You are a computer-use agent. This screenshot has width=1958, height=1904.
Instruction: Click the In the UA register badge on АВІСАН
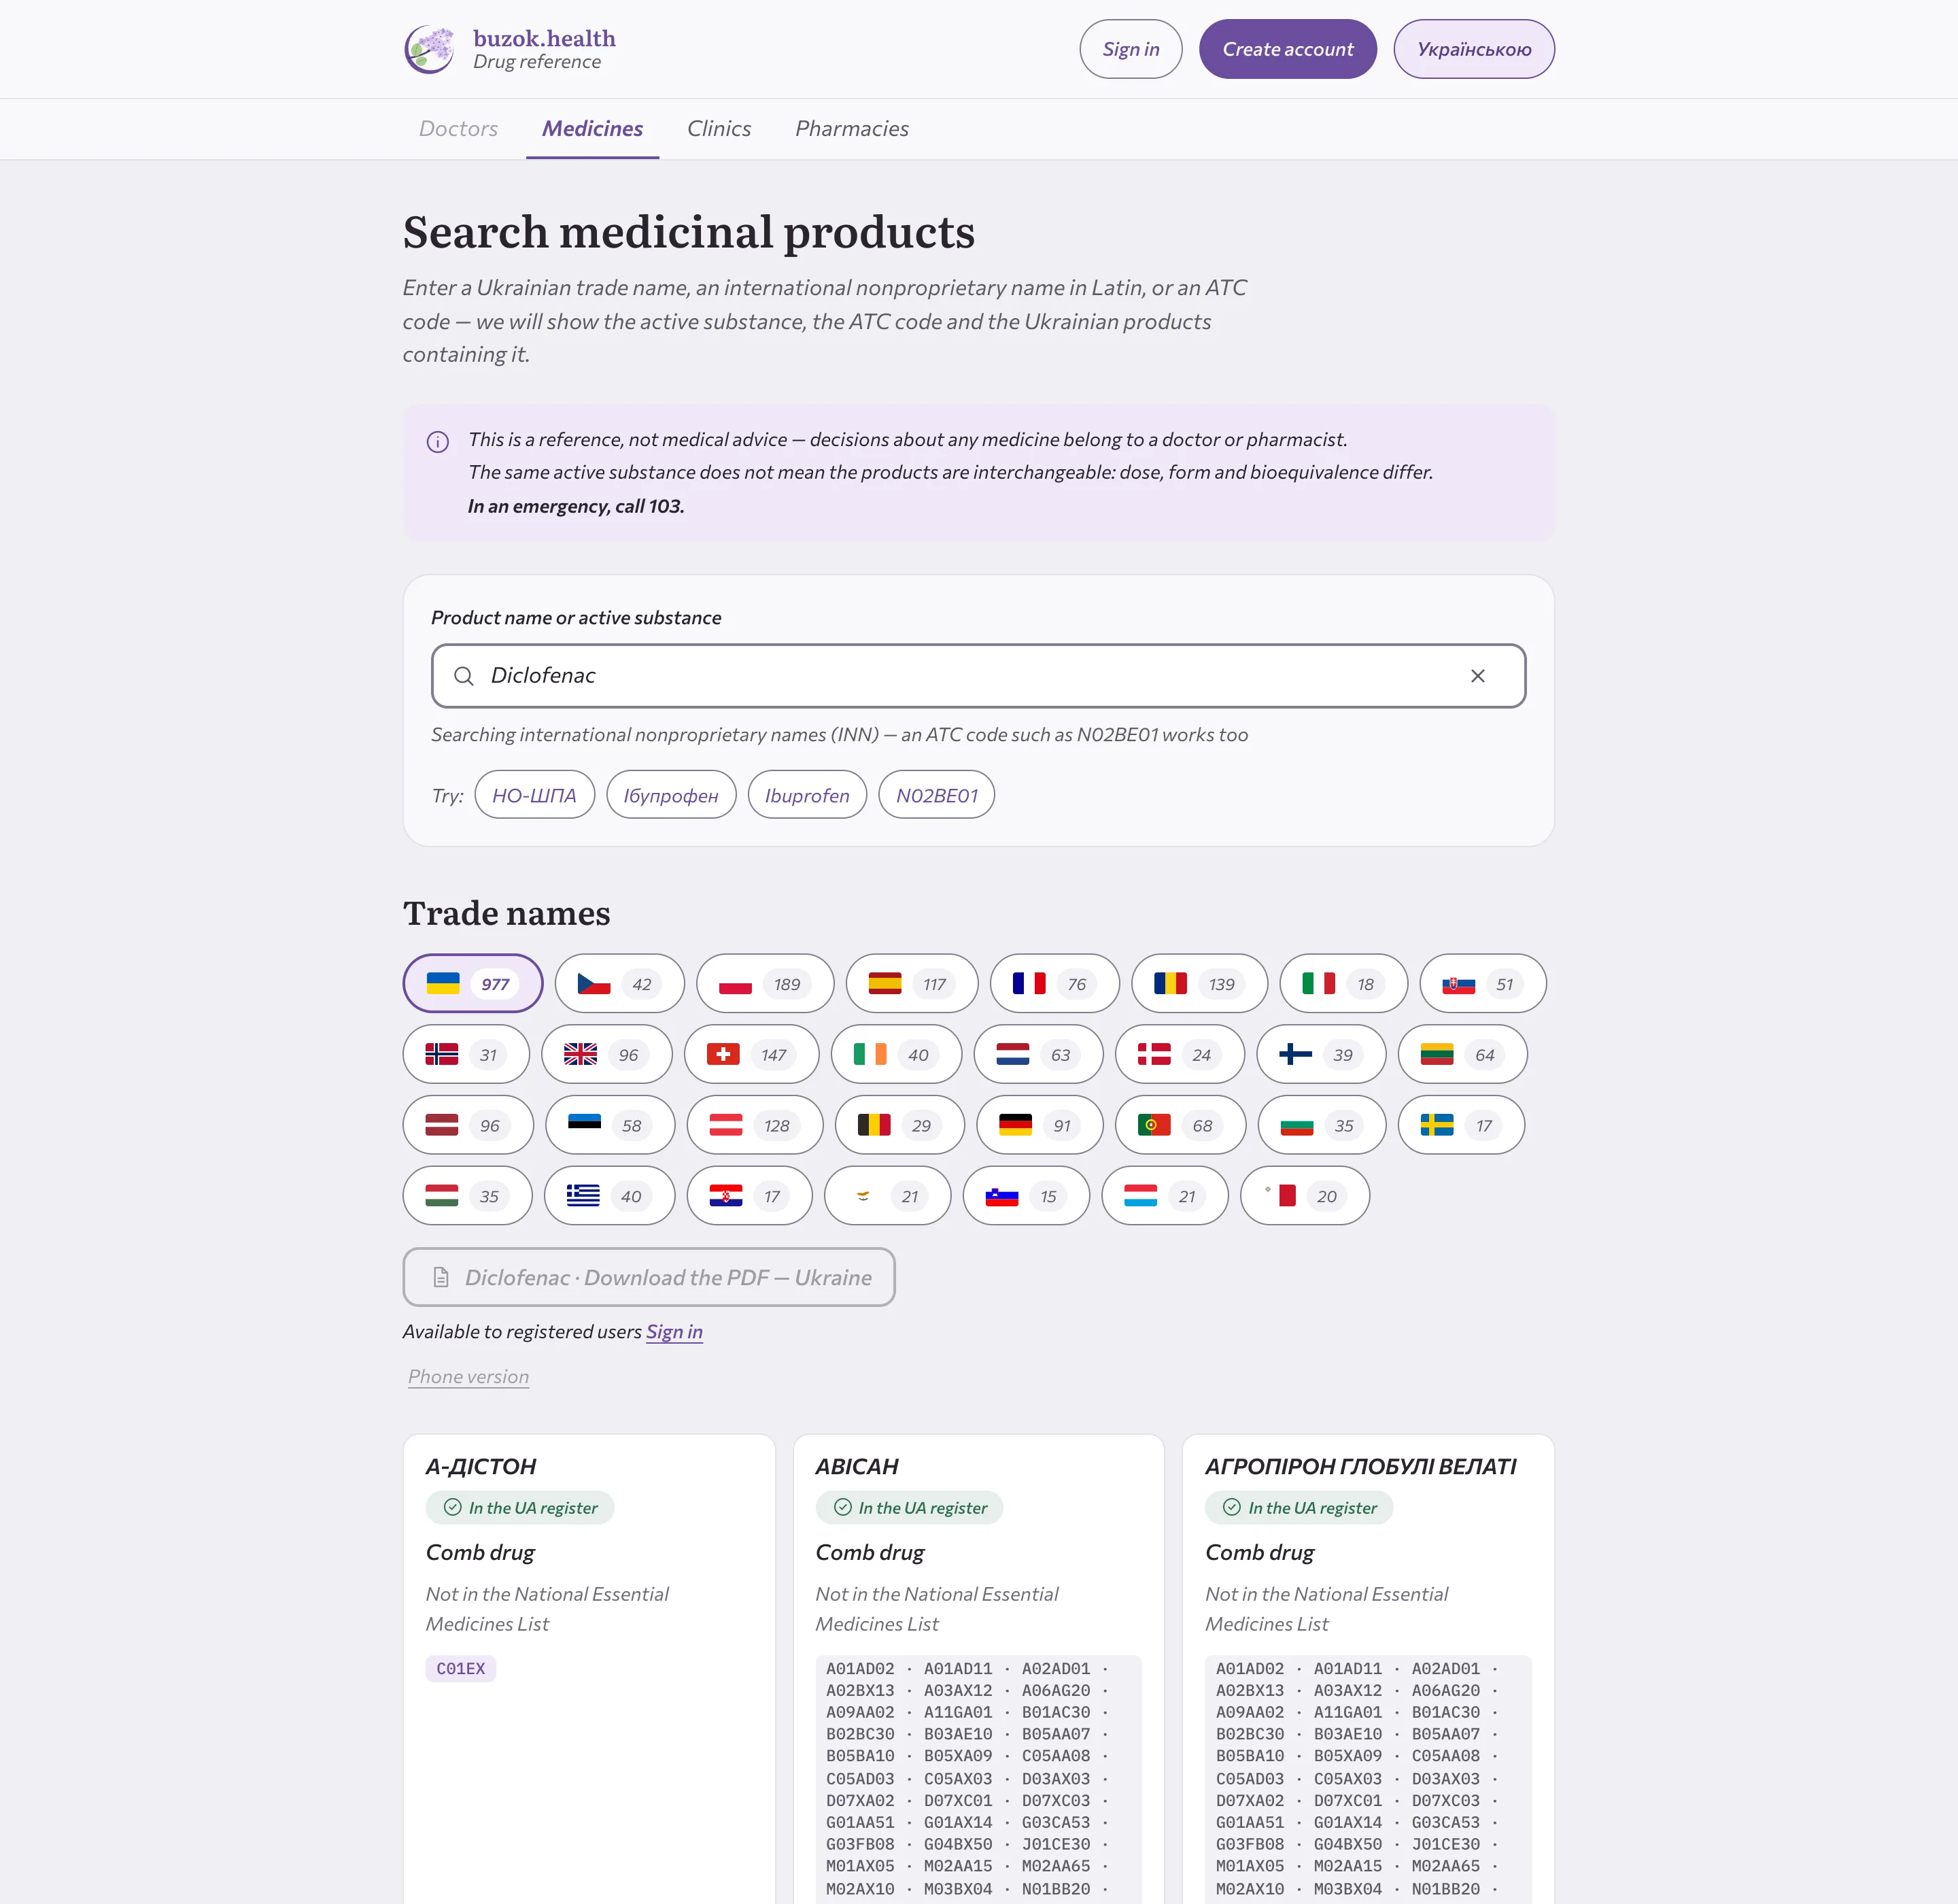tap(909, 1508)
